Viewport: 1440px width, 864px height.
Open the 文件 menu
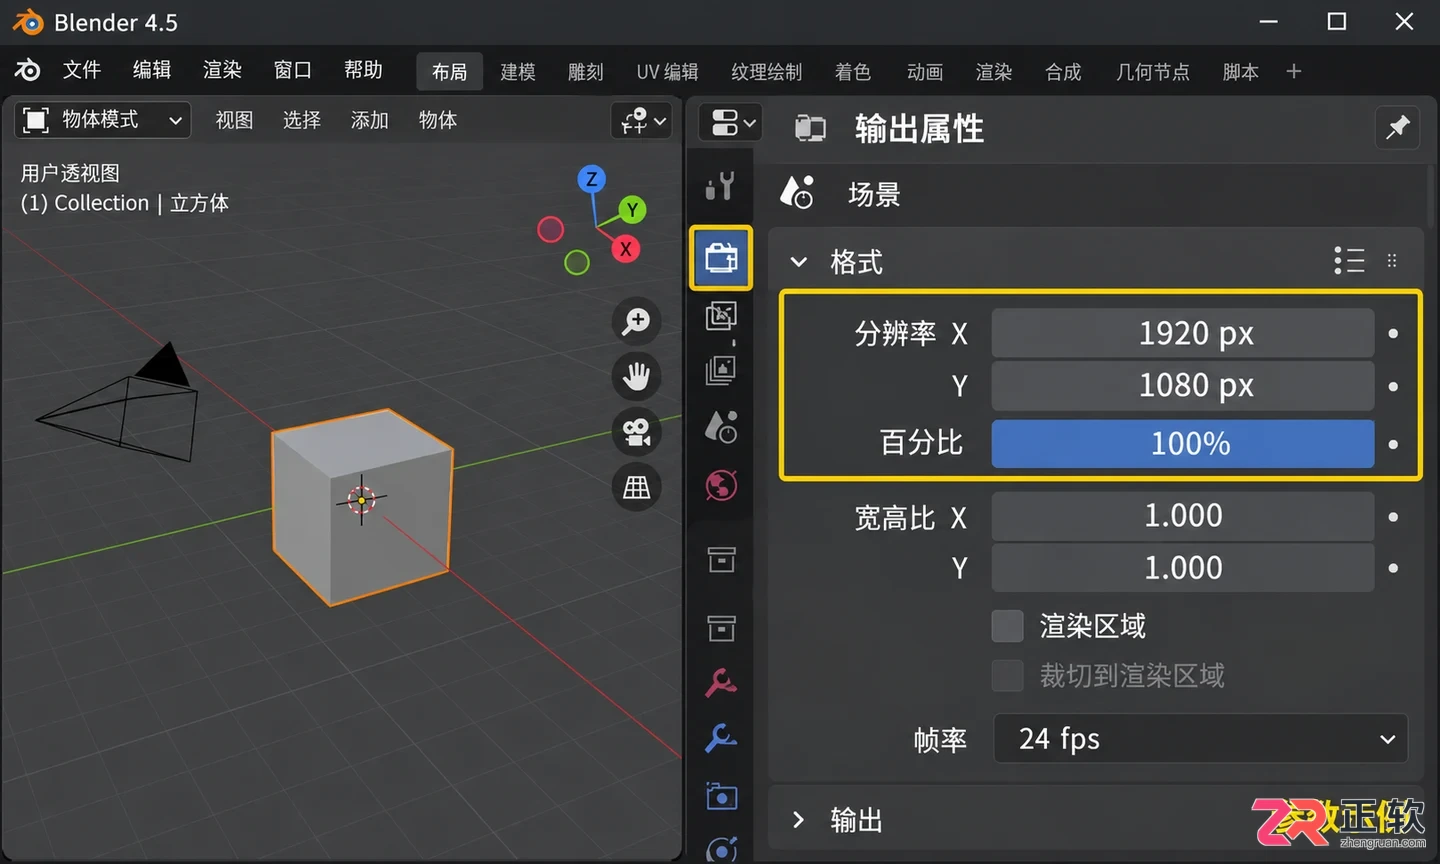82,70
